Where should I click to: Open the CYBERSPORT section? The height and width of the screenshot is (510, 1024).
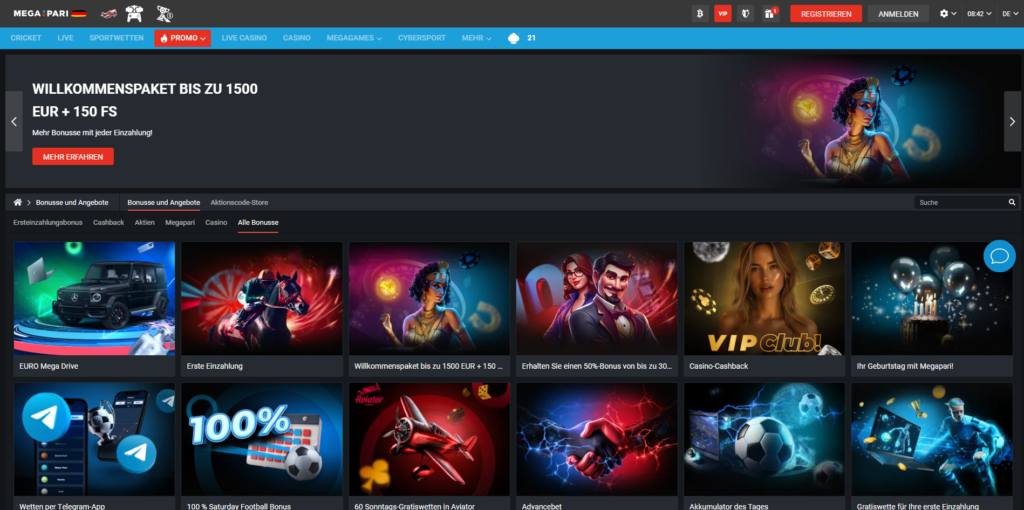[422, 39]
